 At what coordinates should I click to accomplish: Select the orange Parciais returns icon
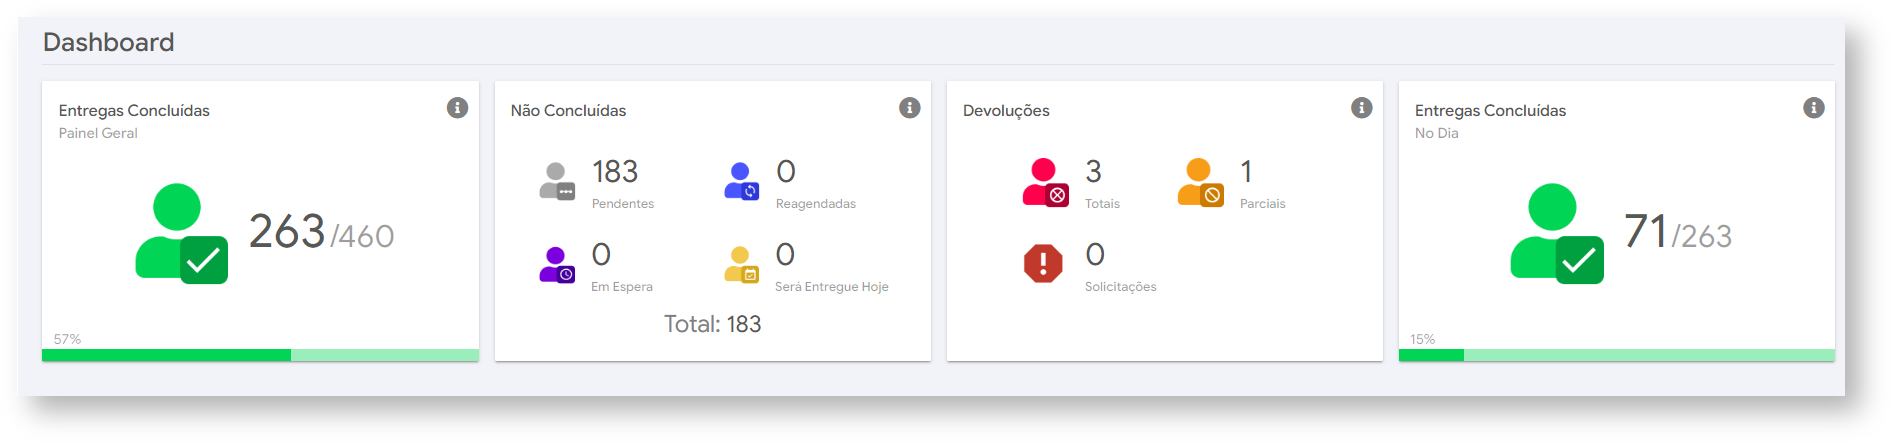(1201, 182)
